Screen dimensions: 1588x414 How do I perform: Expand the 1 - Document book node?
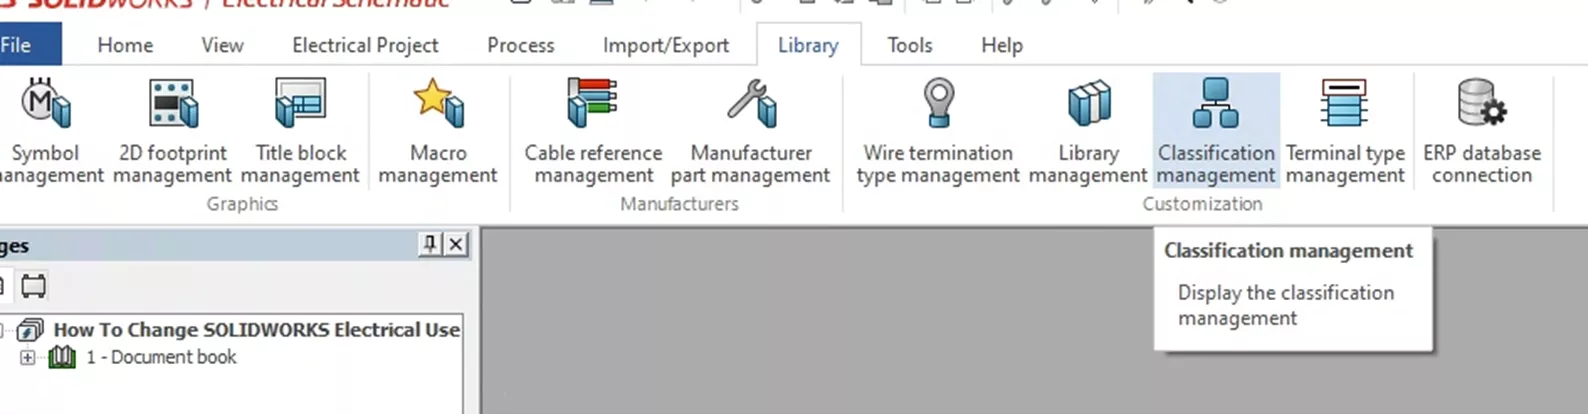pos(27,357)
